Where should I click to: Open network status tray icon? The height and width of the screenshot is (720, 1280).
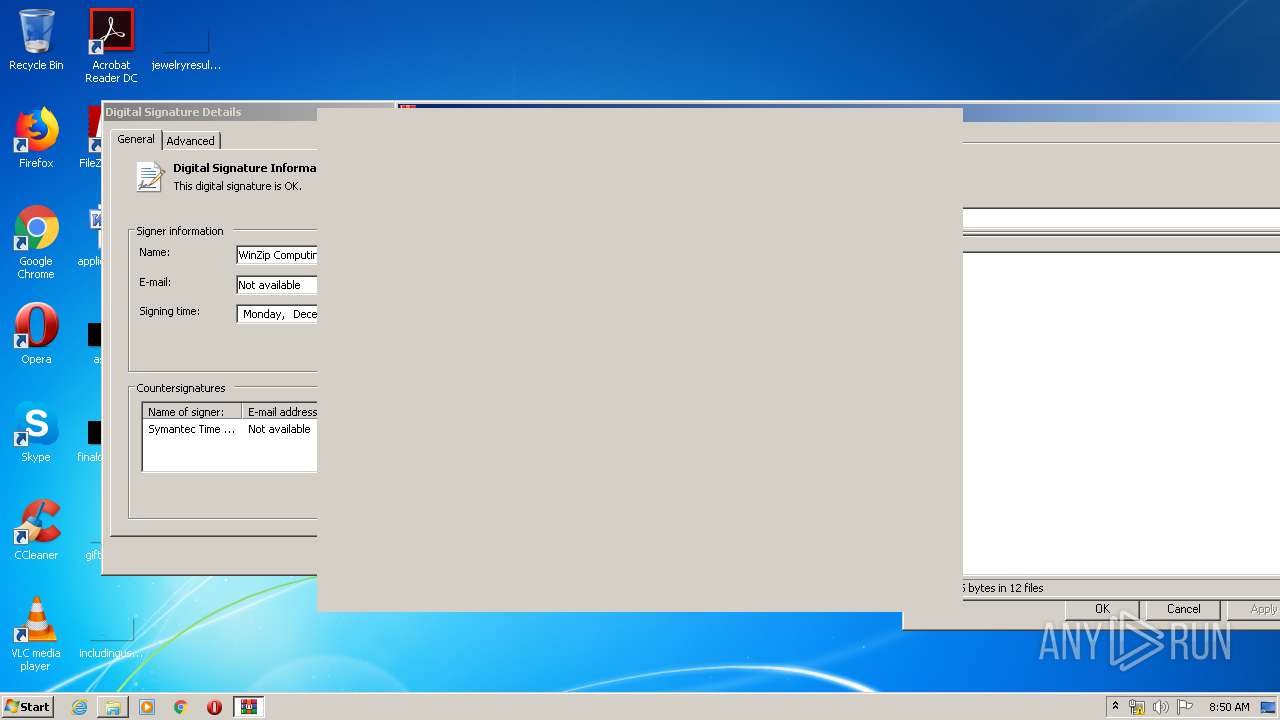pyautogui.click(x=1137, y=707)
